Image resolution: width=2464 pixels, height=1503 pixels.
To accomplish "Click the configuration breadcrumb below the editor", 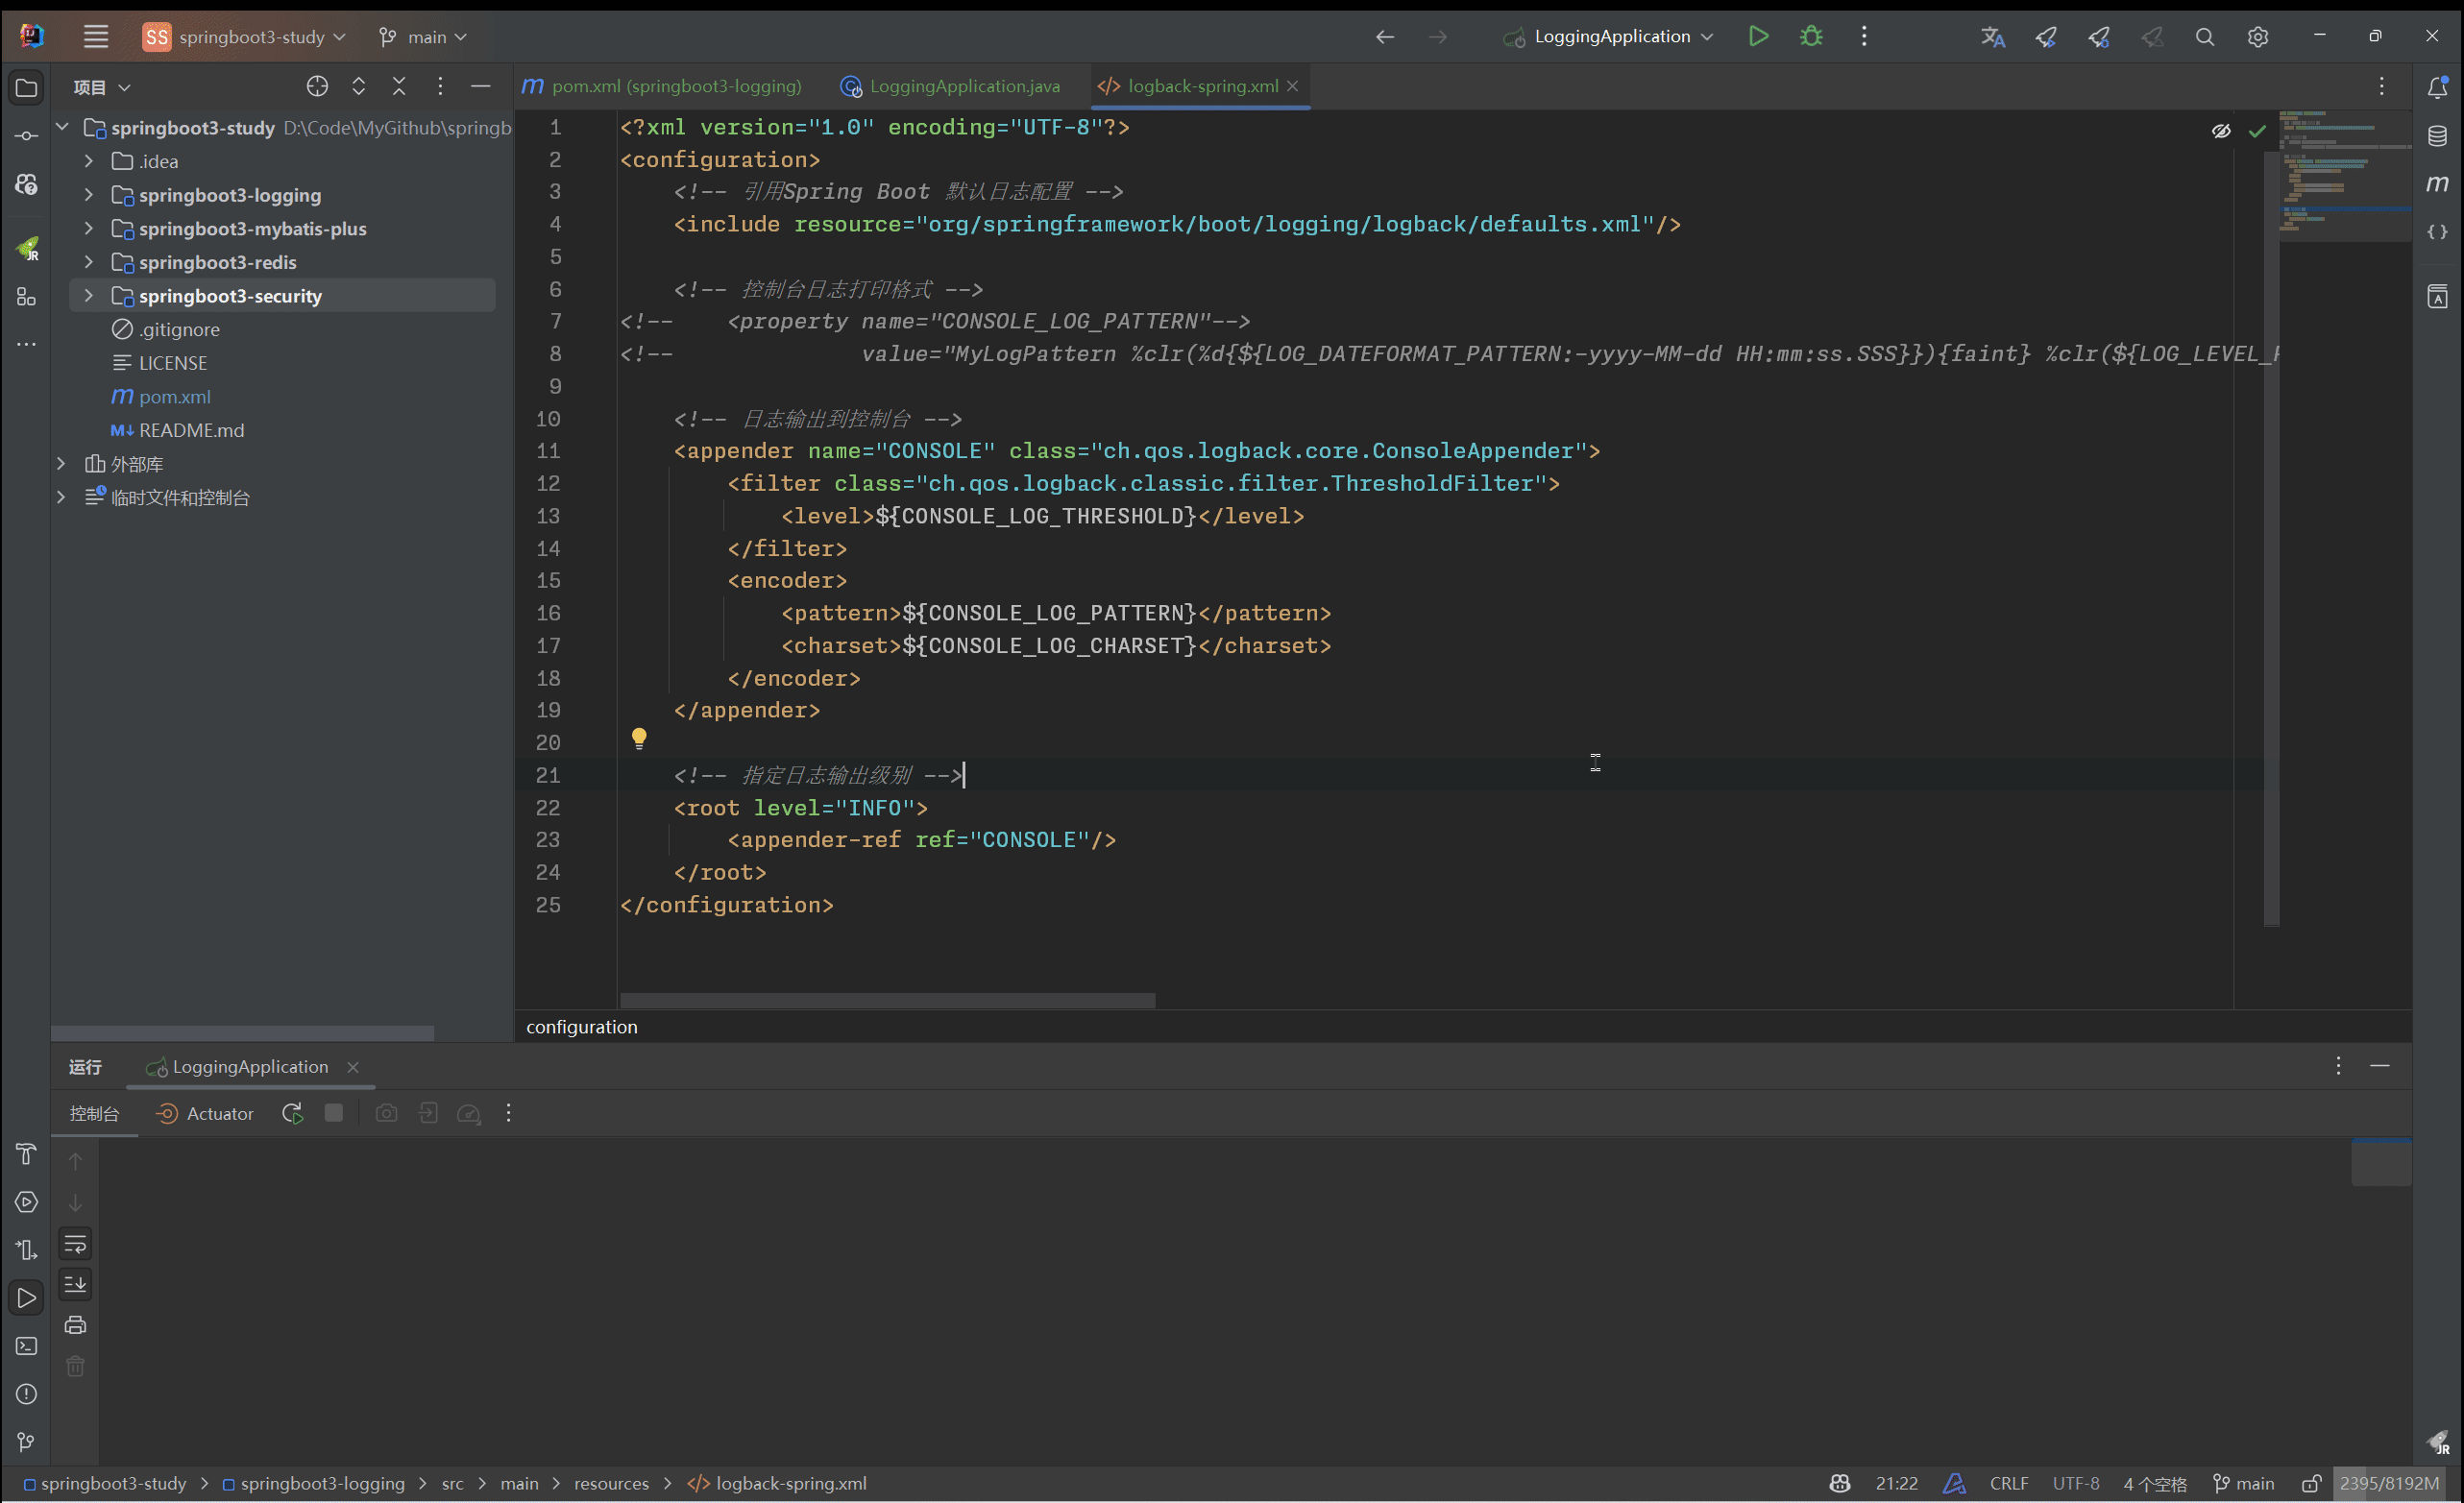I will point(582,1026).
